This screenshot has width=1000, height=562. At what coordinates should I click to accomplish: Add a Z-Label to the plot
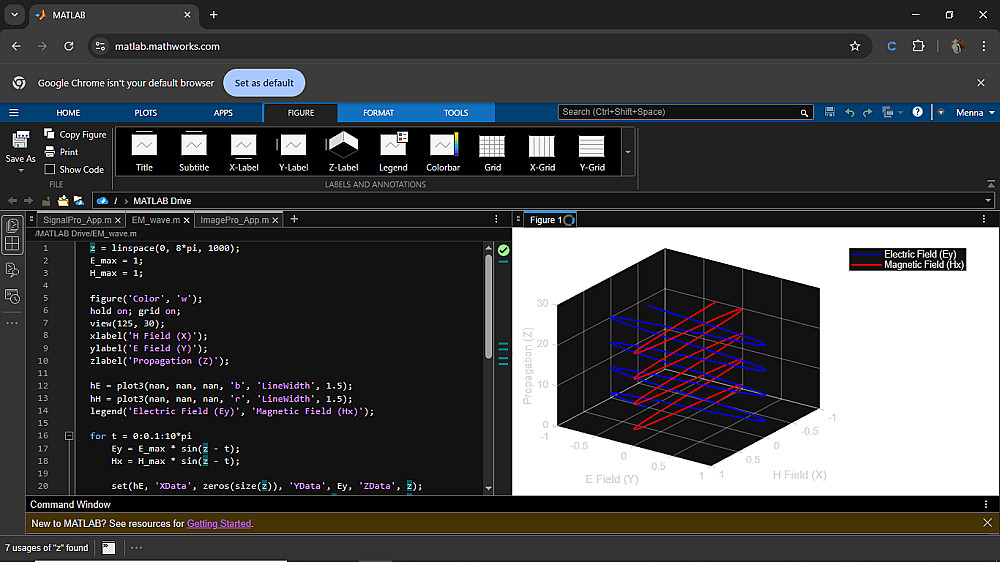[x=343, y=147]
